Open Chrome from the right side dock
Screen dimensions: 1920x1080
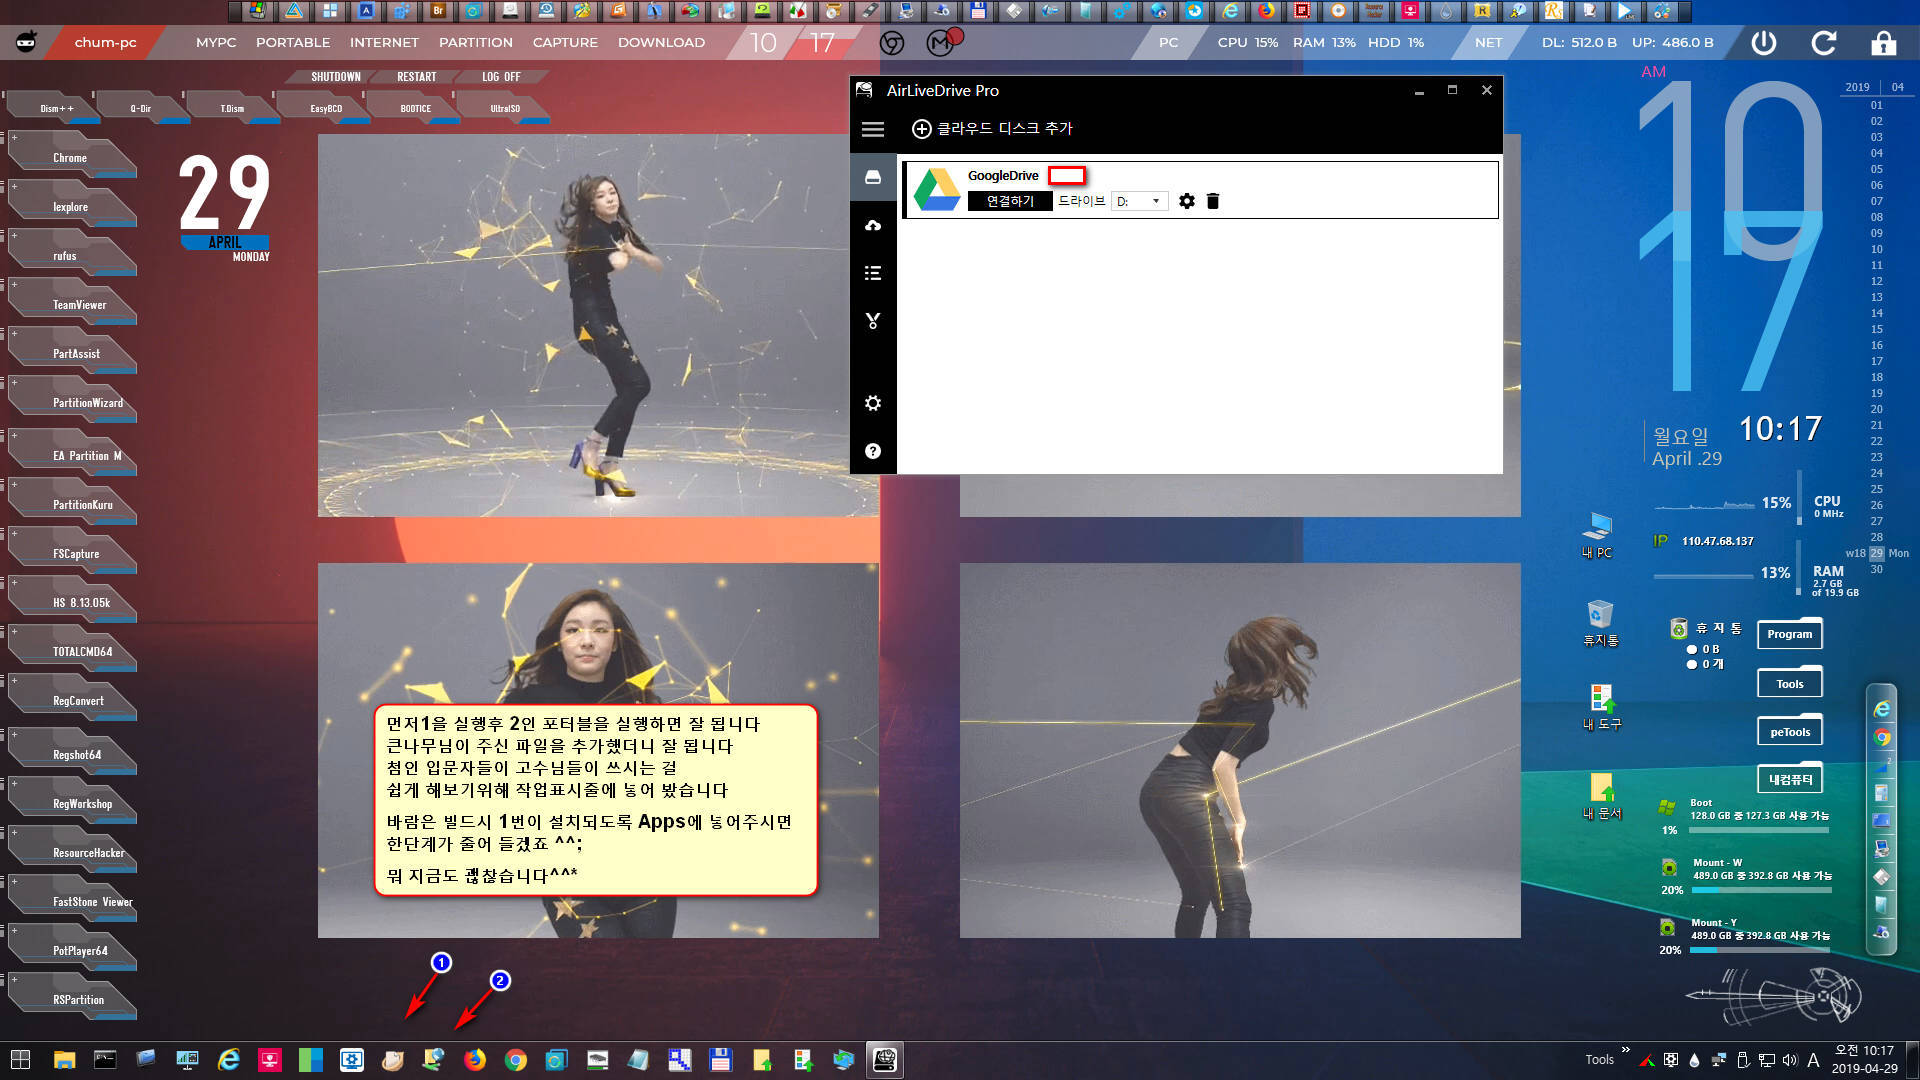pyautogui.click(x=1882, y=738)
